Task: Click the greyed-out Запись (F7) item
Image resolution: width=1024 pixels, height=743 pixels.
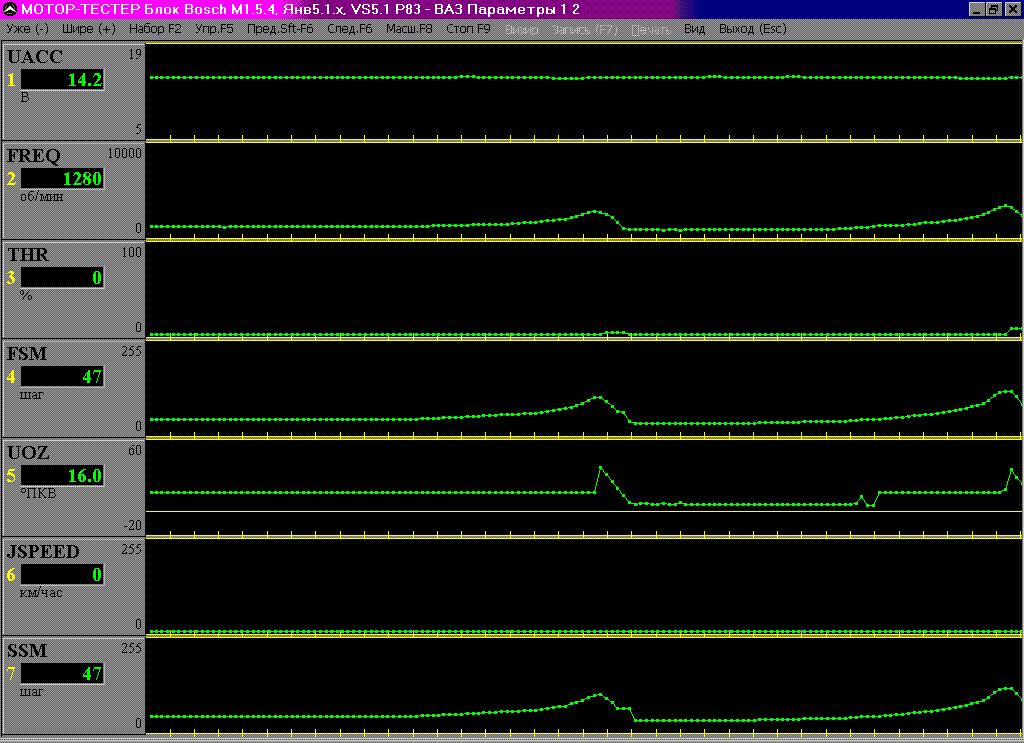Action: (x=584, y=29)
